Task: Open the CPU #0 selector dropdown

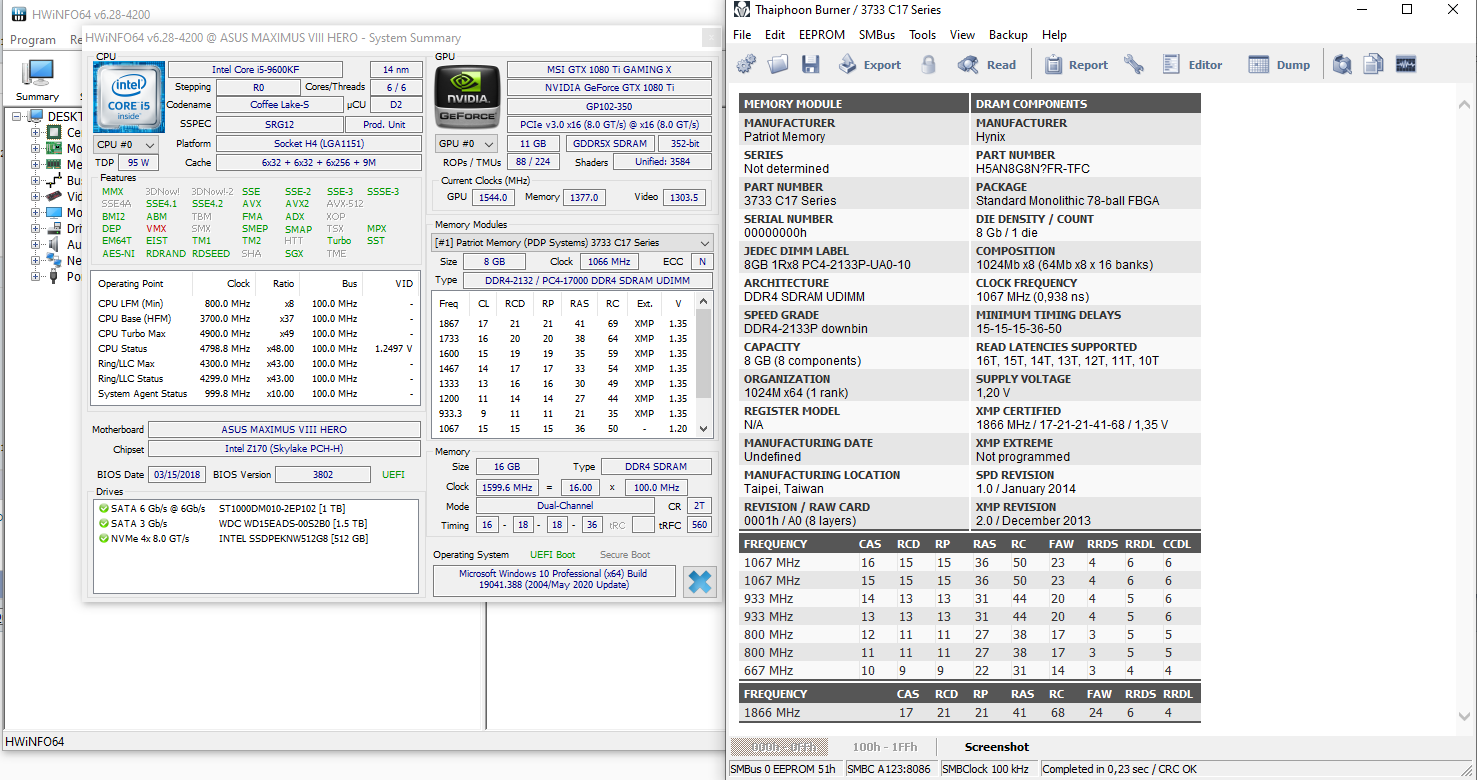Action: click(126, 144)
